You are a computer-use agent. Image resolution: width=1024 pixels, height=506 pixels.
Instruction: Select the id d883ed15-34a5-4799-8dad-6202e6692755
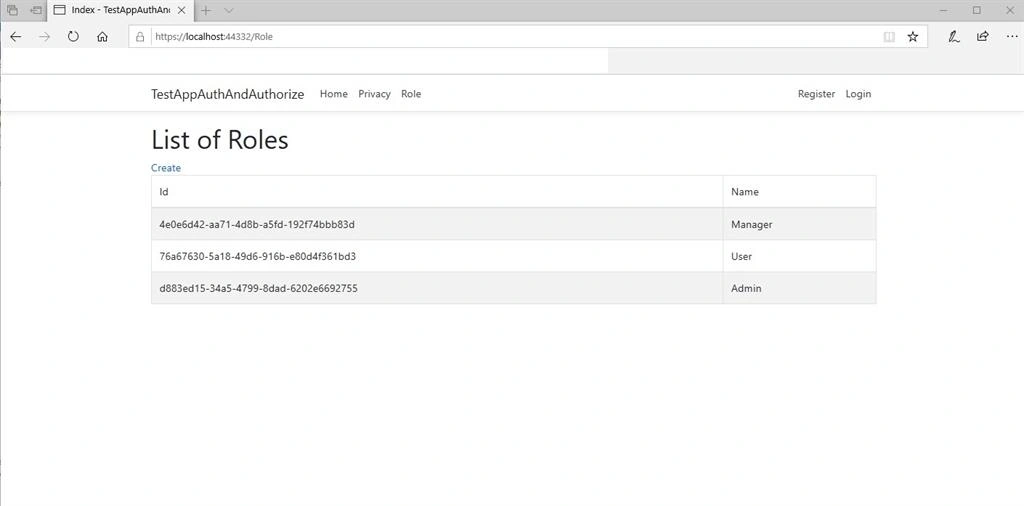(258, 289)
